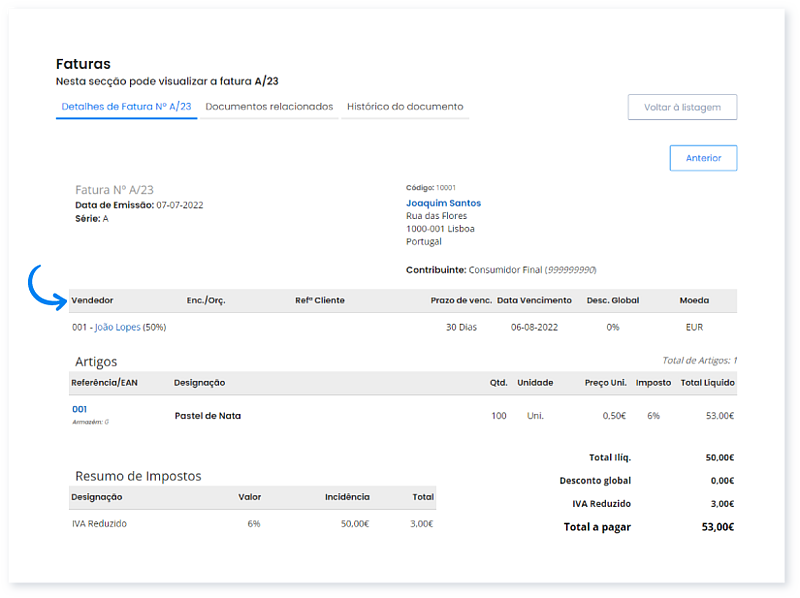Click the Faturas page heading
800x598 pixels.
tap(83, 64)
